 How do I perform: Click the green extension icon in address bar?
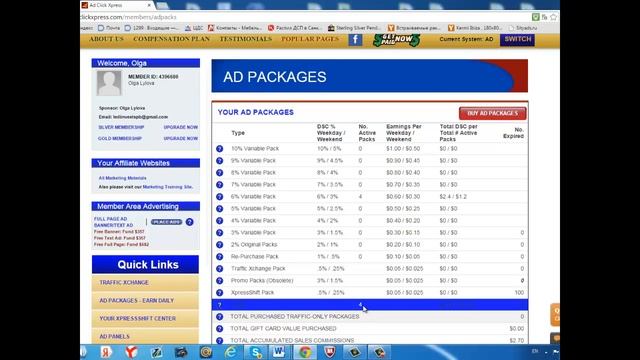(536, 17)
